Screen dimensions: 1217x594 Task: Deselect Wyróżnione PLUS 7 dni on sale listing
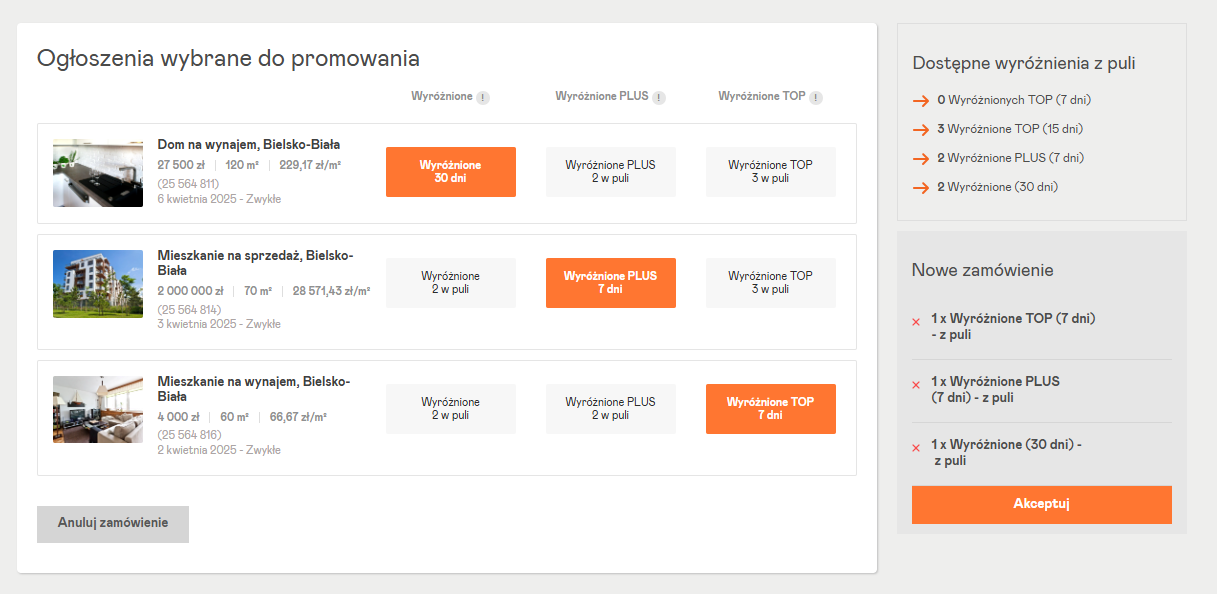[x=610, y=282]
